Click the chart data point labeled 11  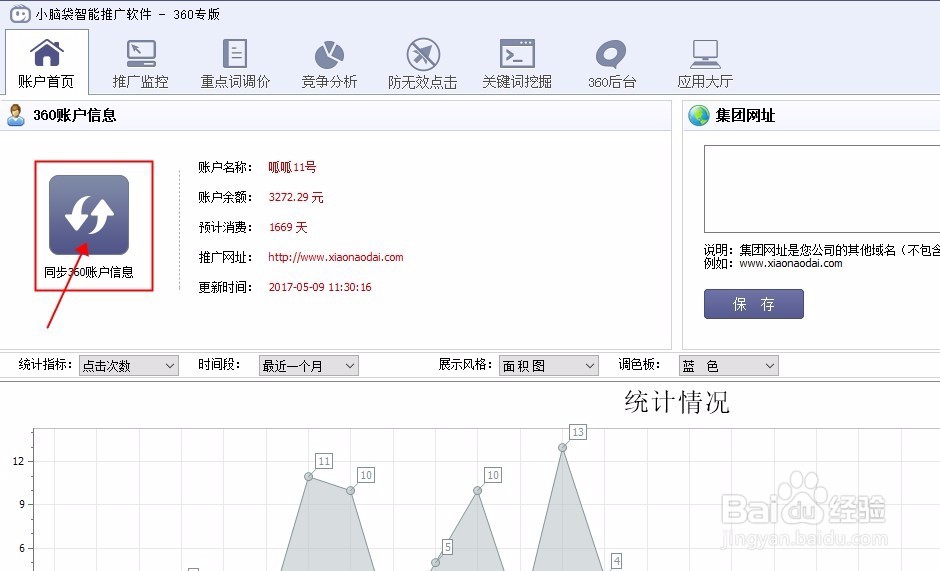[308, 476]
